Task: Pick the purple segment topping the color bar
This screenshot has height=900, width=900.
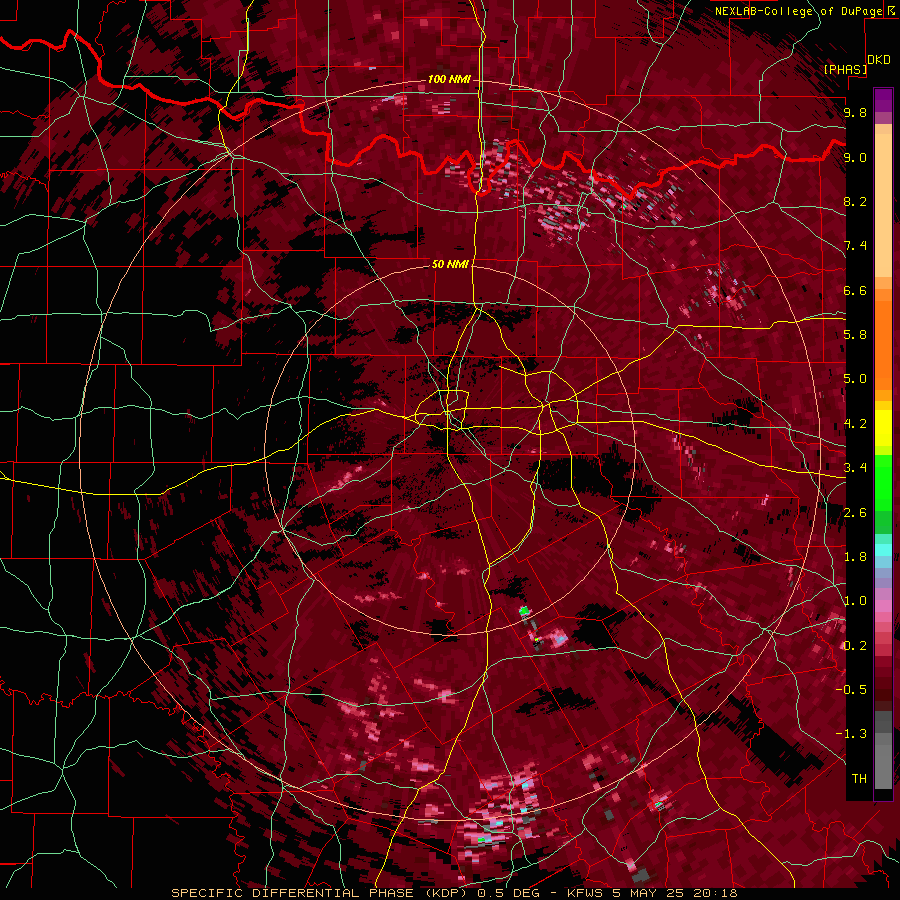Action: click(x=883, y=100)
